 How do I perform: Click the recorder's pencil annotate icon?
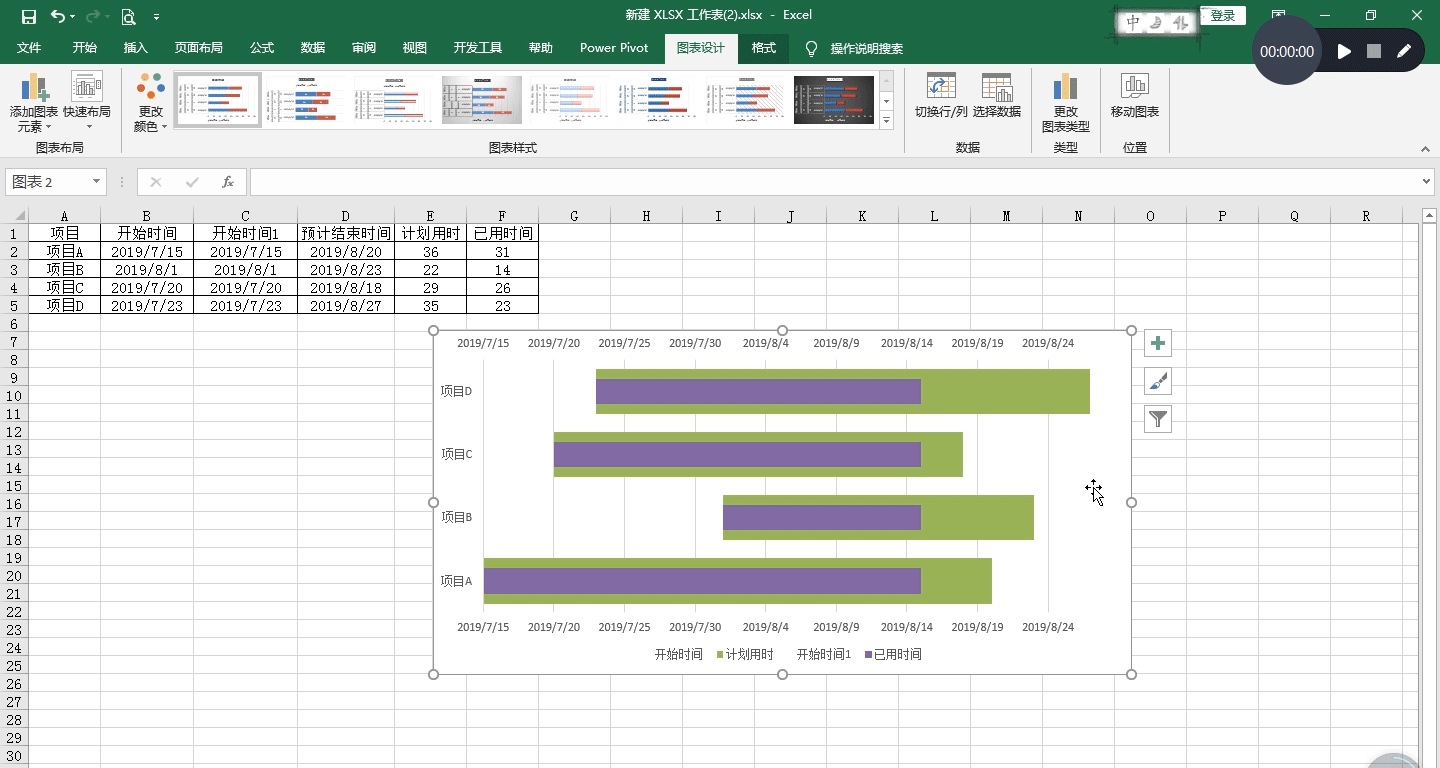pos(1404,51)
